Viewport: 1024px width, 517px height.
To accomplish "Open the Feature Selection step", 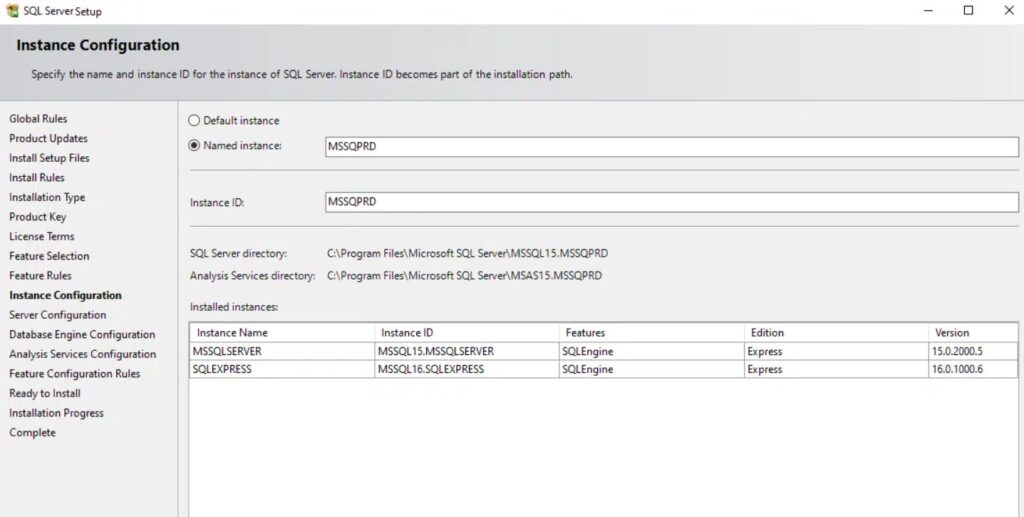I will click(49, 256).
